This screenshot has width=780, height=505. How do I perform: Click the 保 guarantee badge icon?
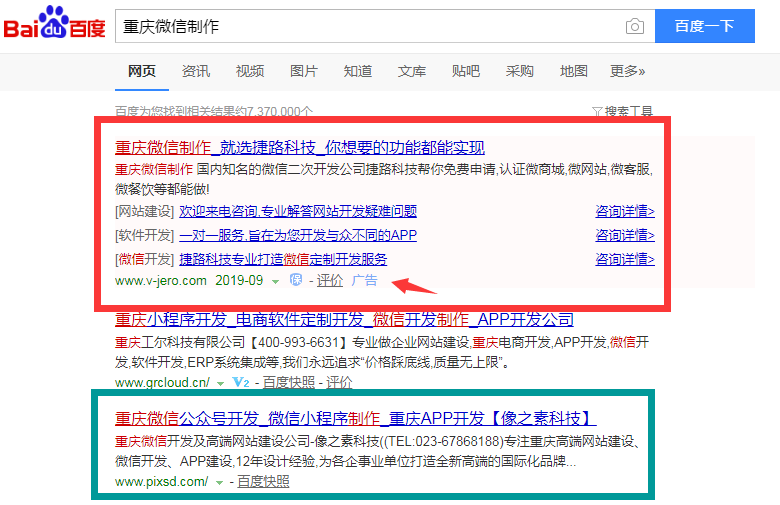(x=295, y=280)
